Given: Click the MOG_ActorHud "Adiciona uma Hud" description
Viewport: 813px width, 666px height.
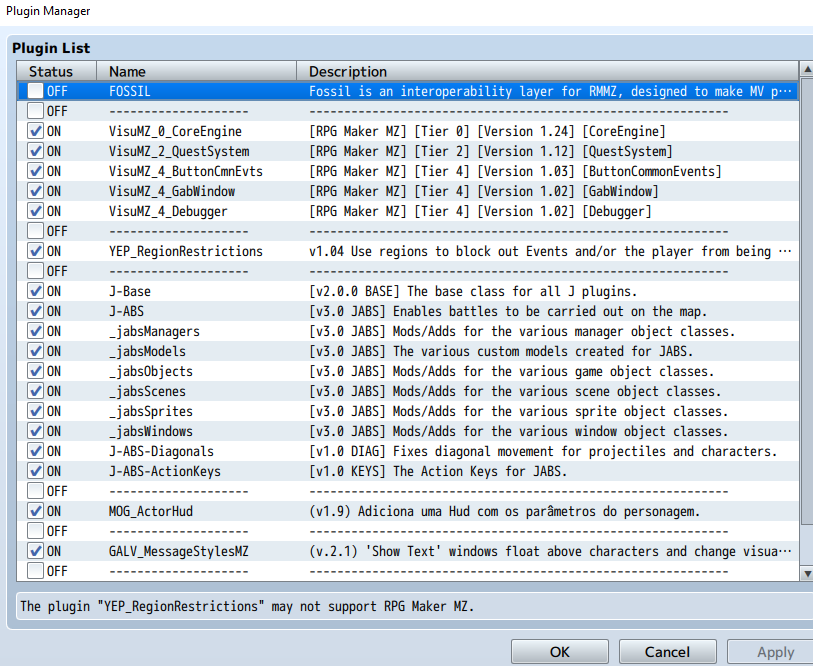Looking at the screenshot, I should click(x=504, y=511).
